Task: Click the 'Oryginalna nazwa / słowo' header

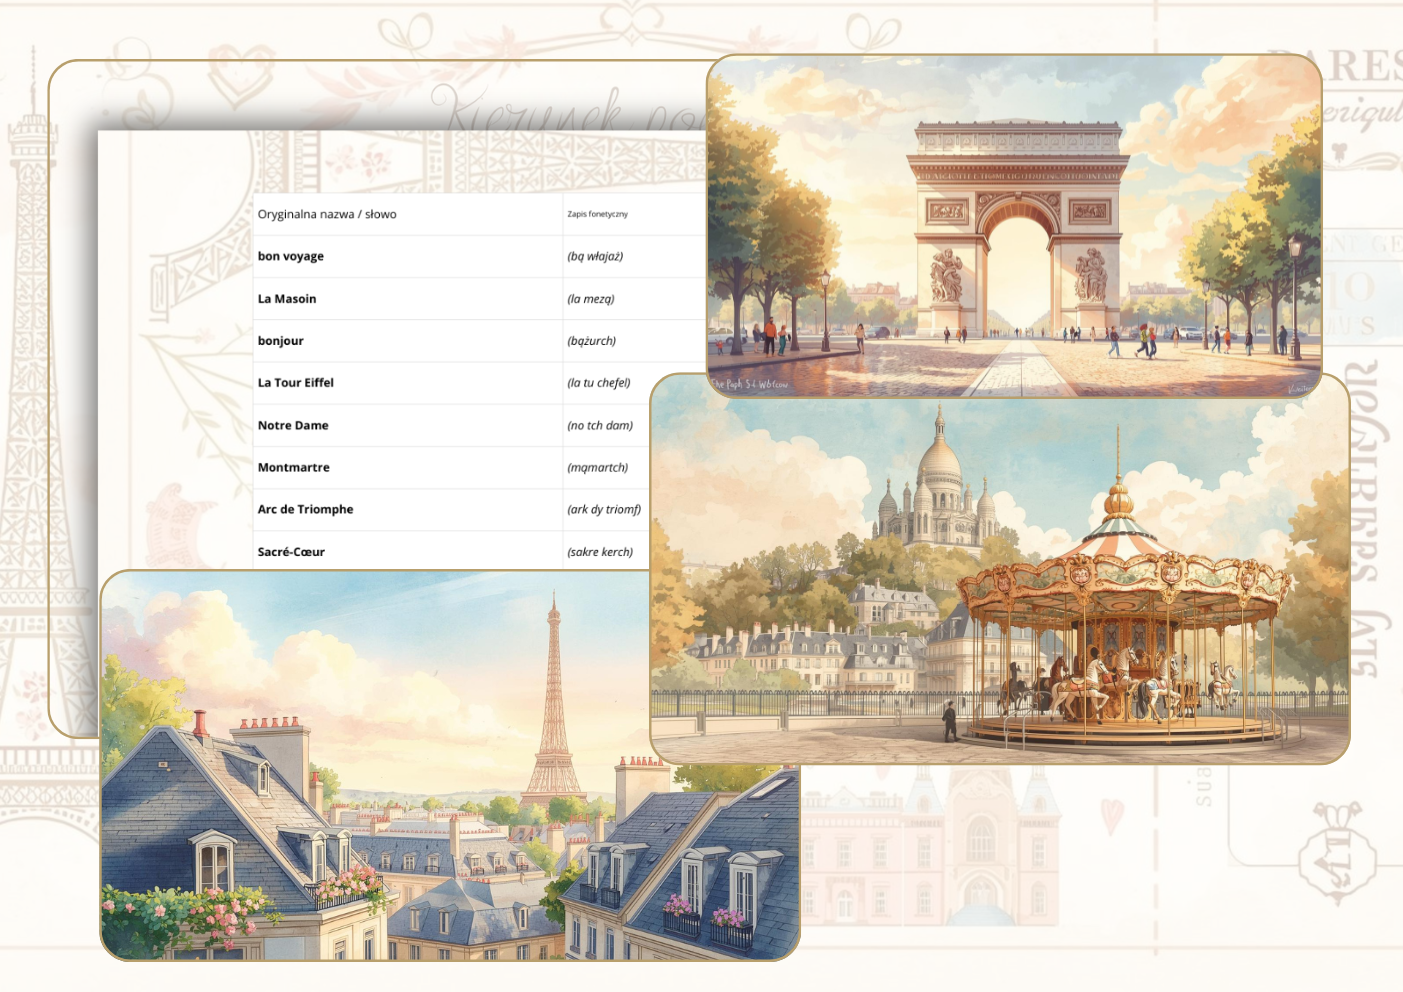Action: click(327, 214)
